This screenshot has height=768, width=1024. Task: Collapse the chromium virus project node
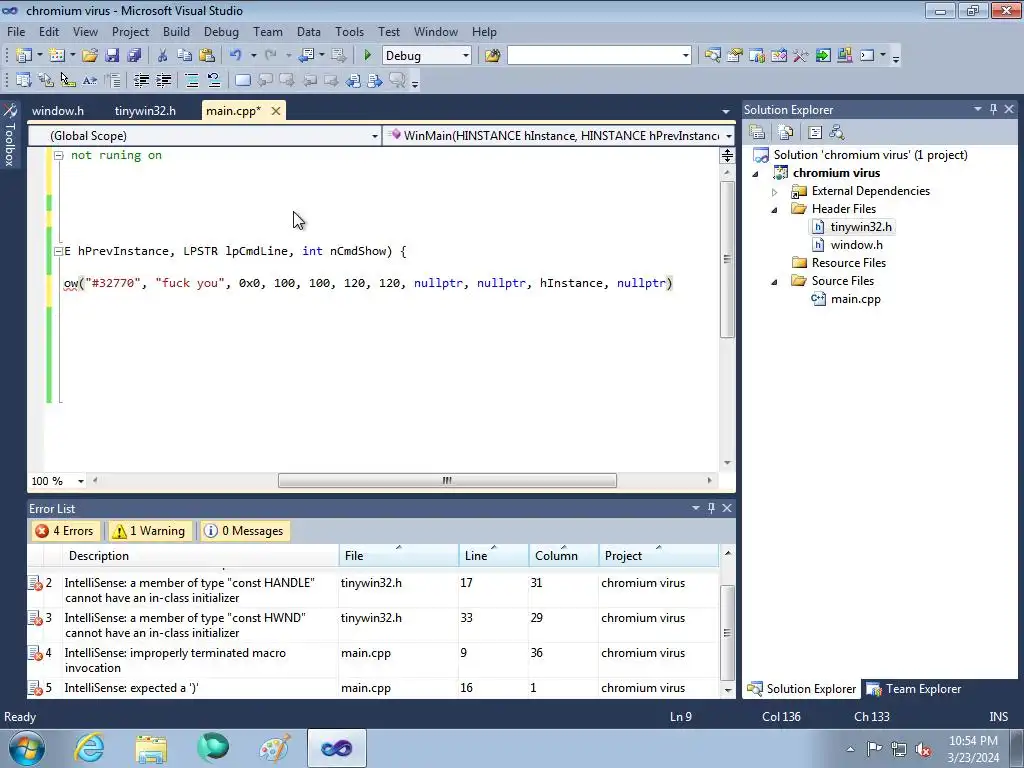click(x=756, y=174)
